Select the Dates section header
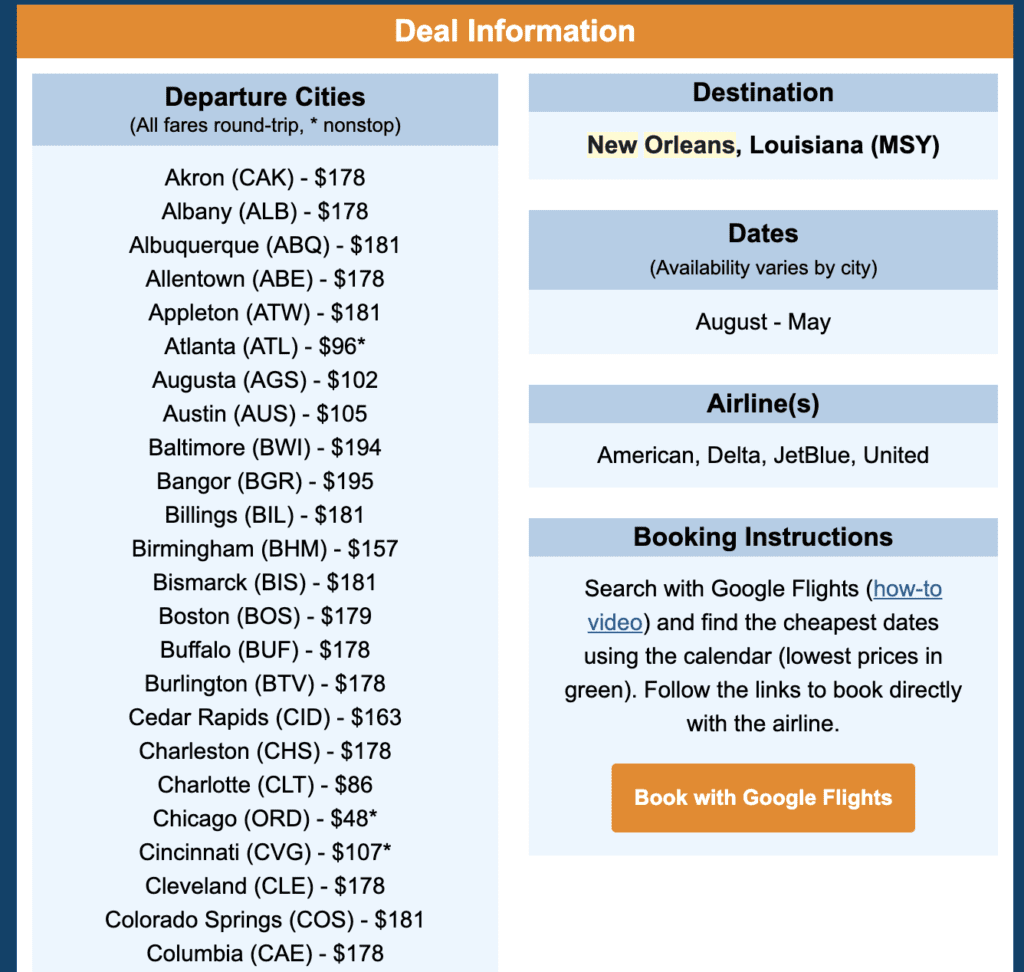The image size is (1024, 972). pyautogui.click(x=762, y=233)
